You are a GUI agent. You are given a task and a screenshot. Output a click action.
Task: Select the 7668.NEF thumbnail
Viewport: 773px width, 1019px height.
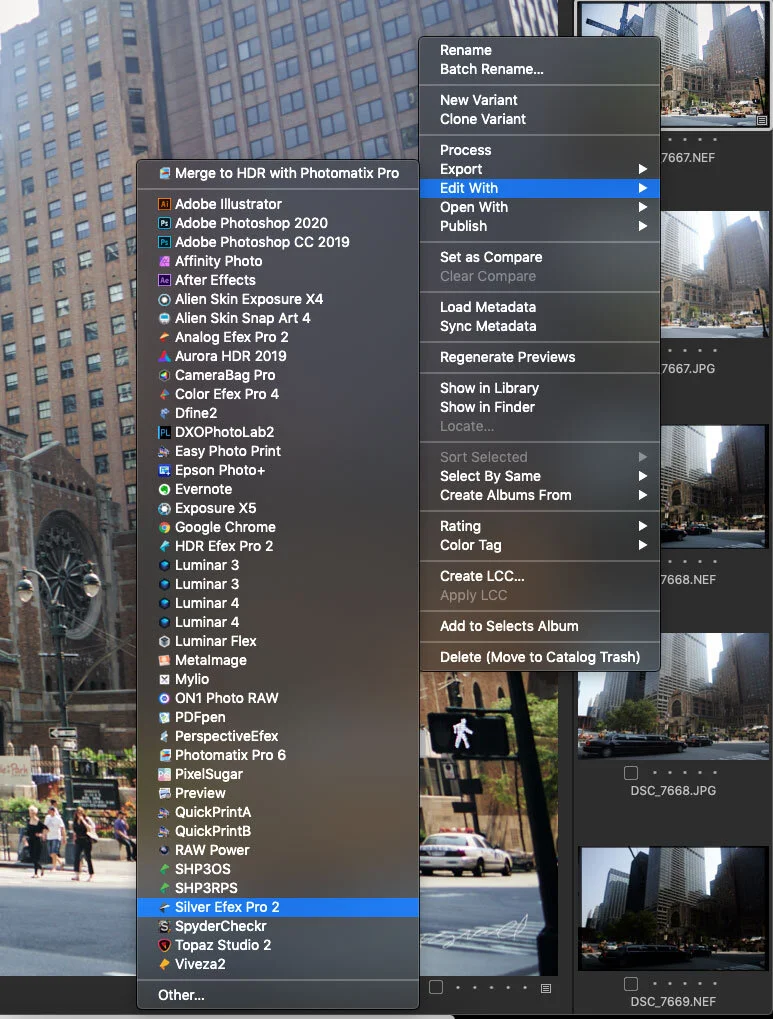[x=715, y=487]
